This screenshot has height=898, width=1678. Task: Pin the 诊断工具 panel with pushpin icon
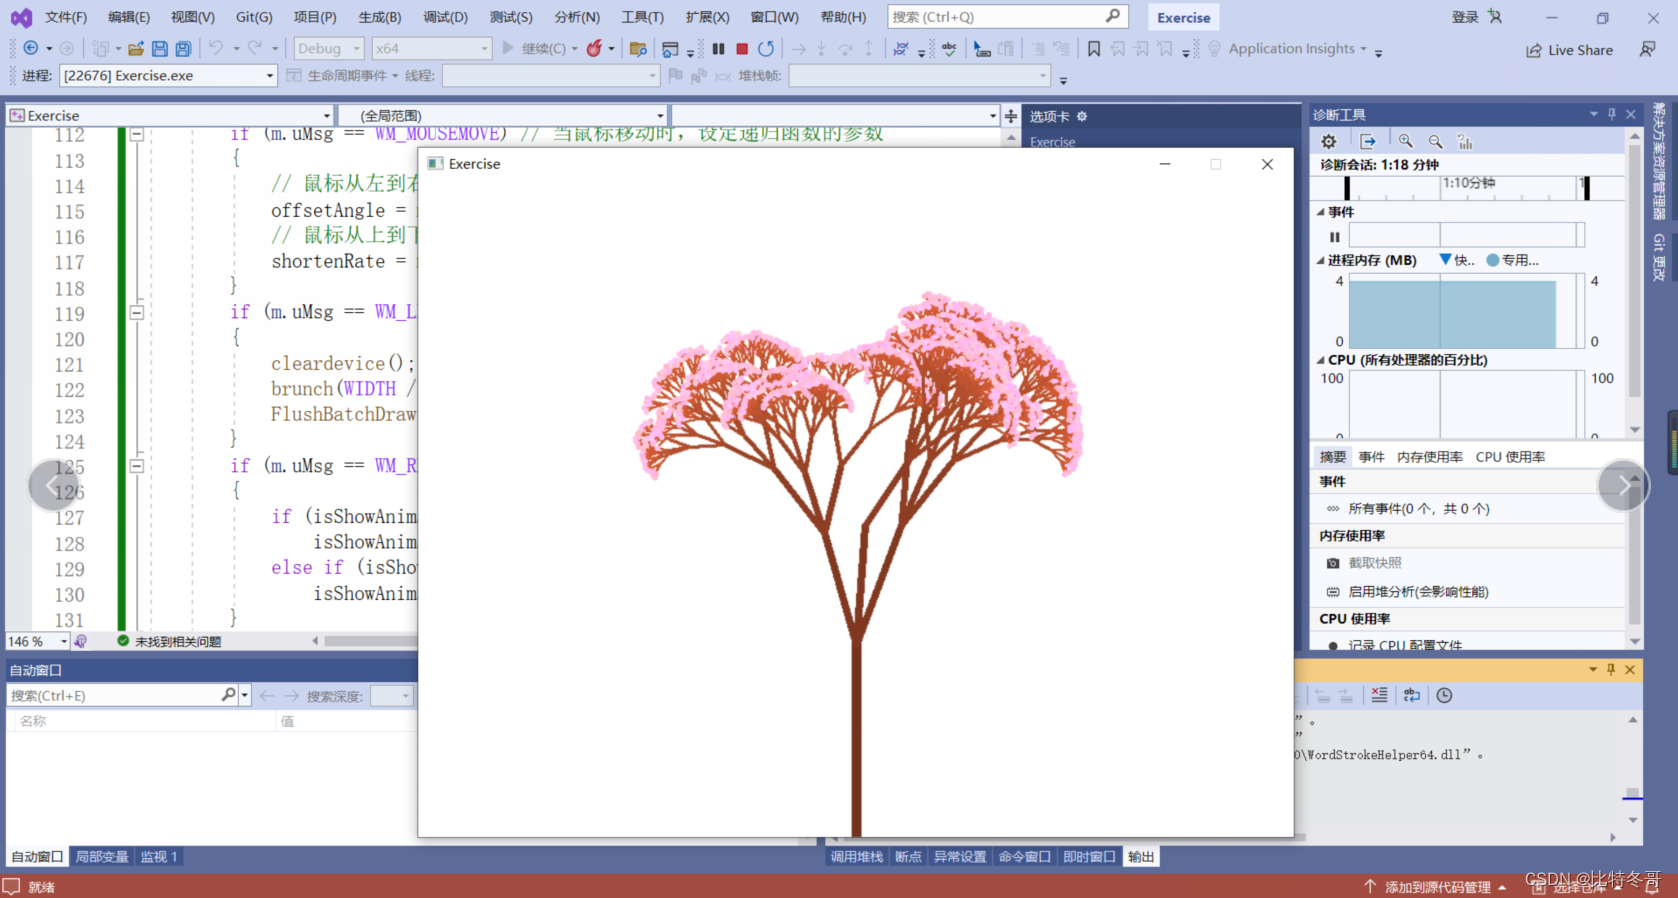pos(1612,114)
